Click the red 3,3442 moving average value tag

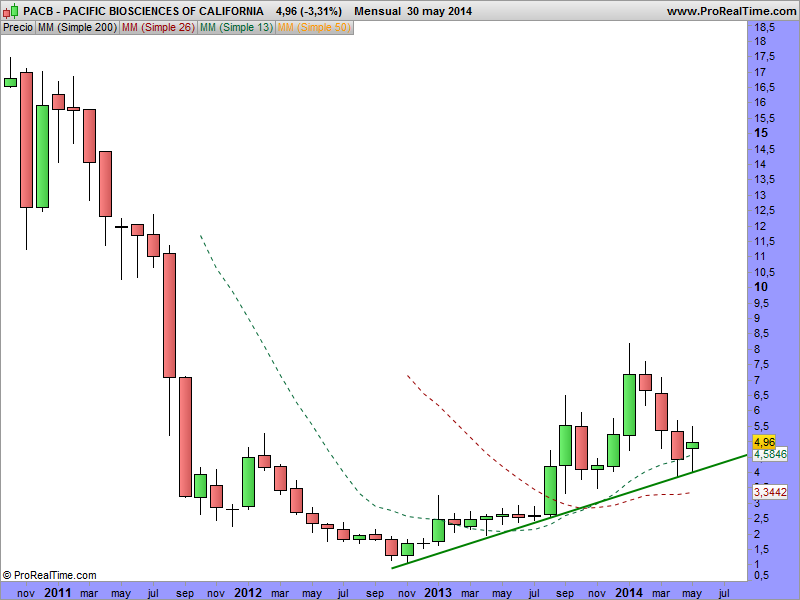pyautogui.click(x=770, y=492)
